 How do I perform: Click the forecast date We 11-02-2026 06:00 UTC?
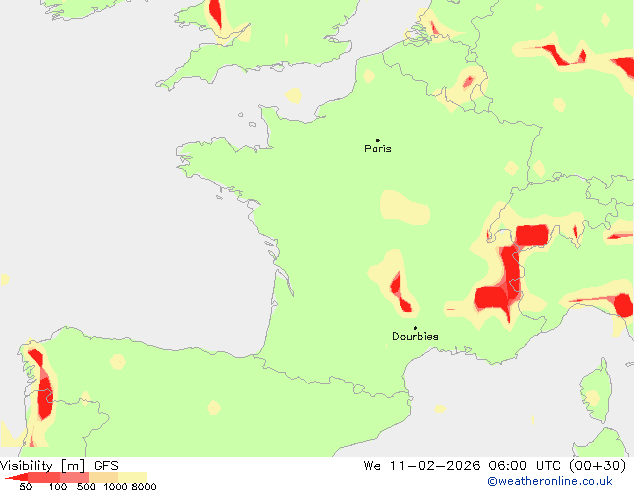[464, 466]
